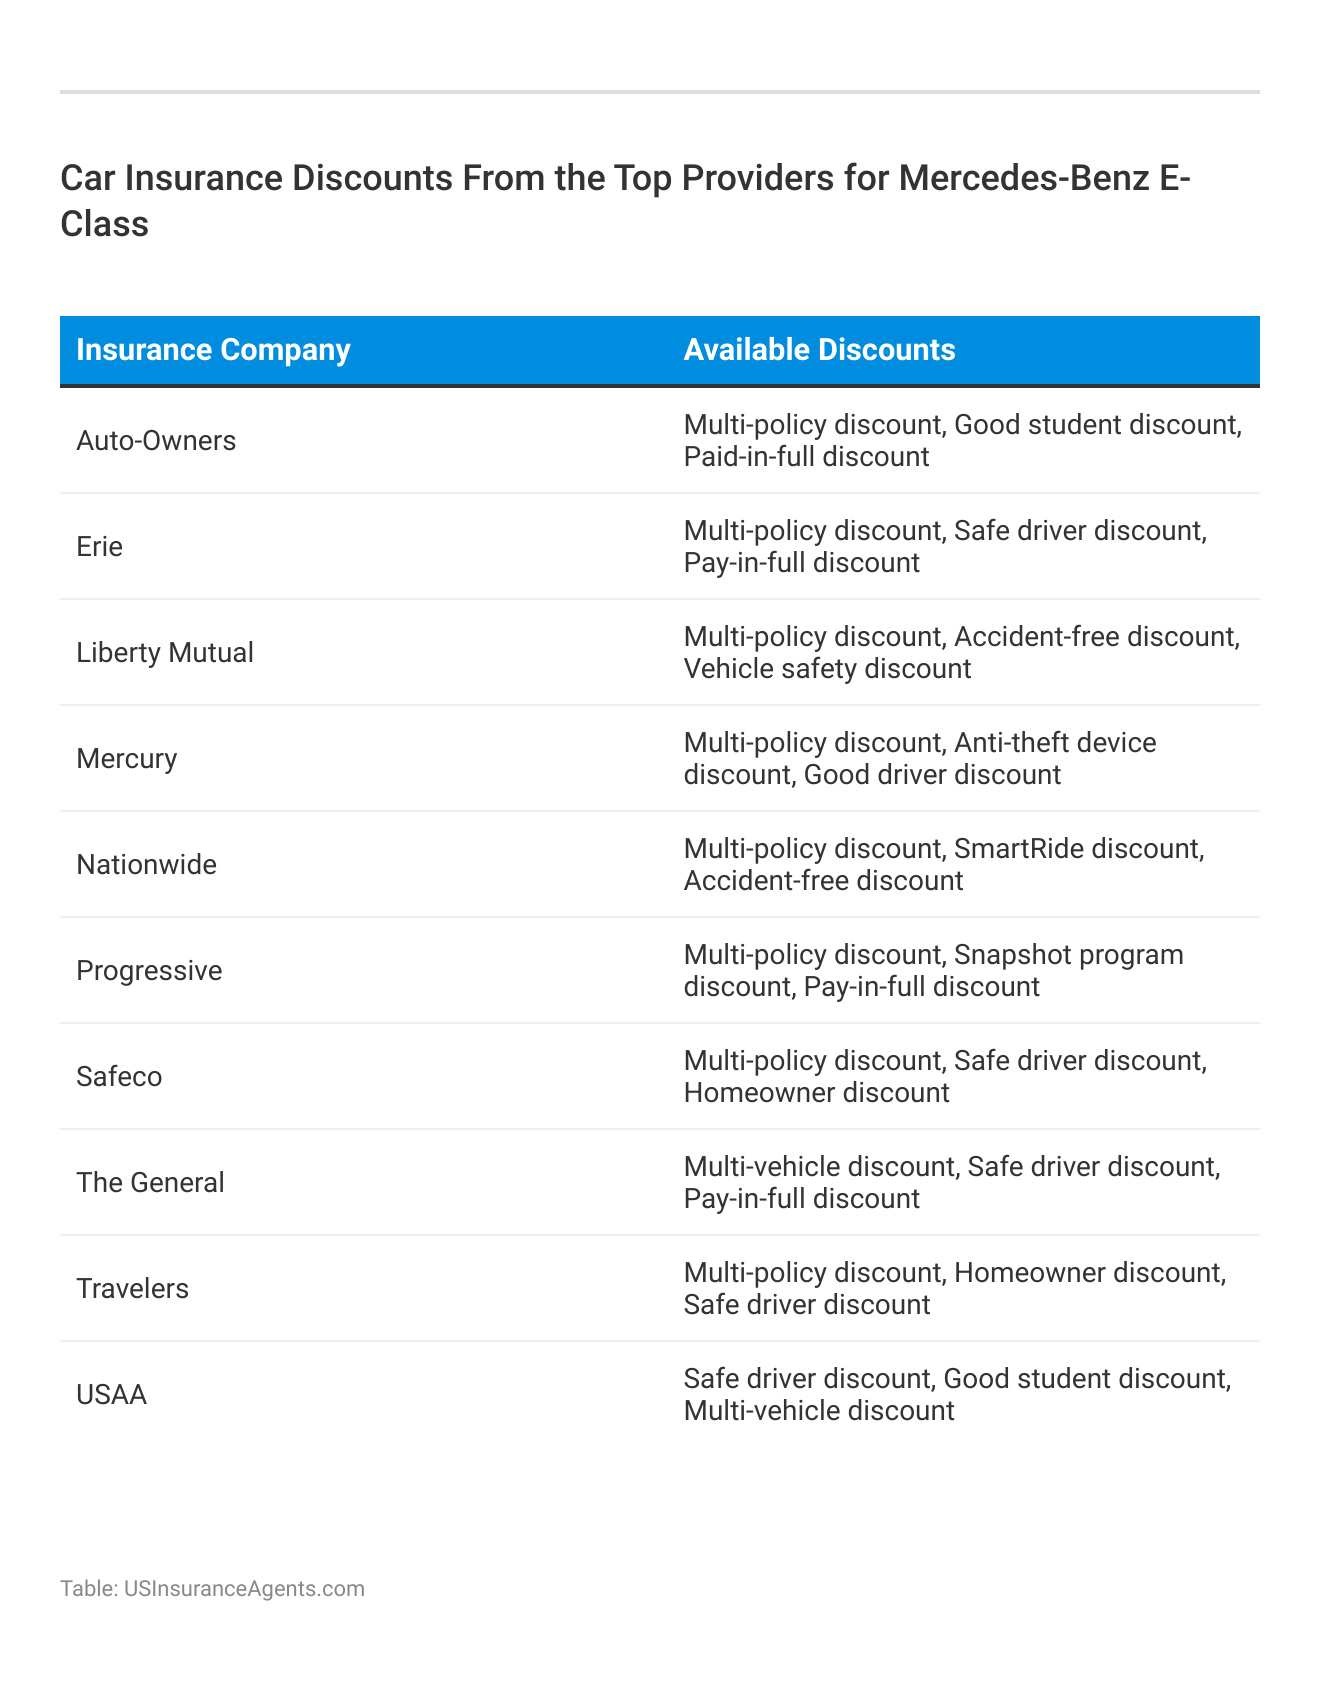Click Liberty Mutual's Vehicle safety discount text

click(827, 669)
